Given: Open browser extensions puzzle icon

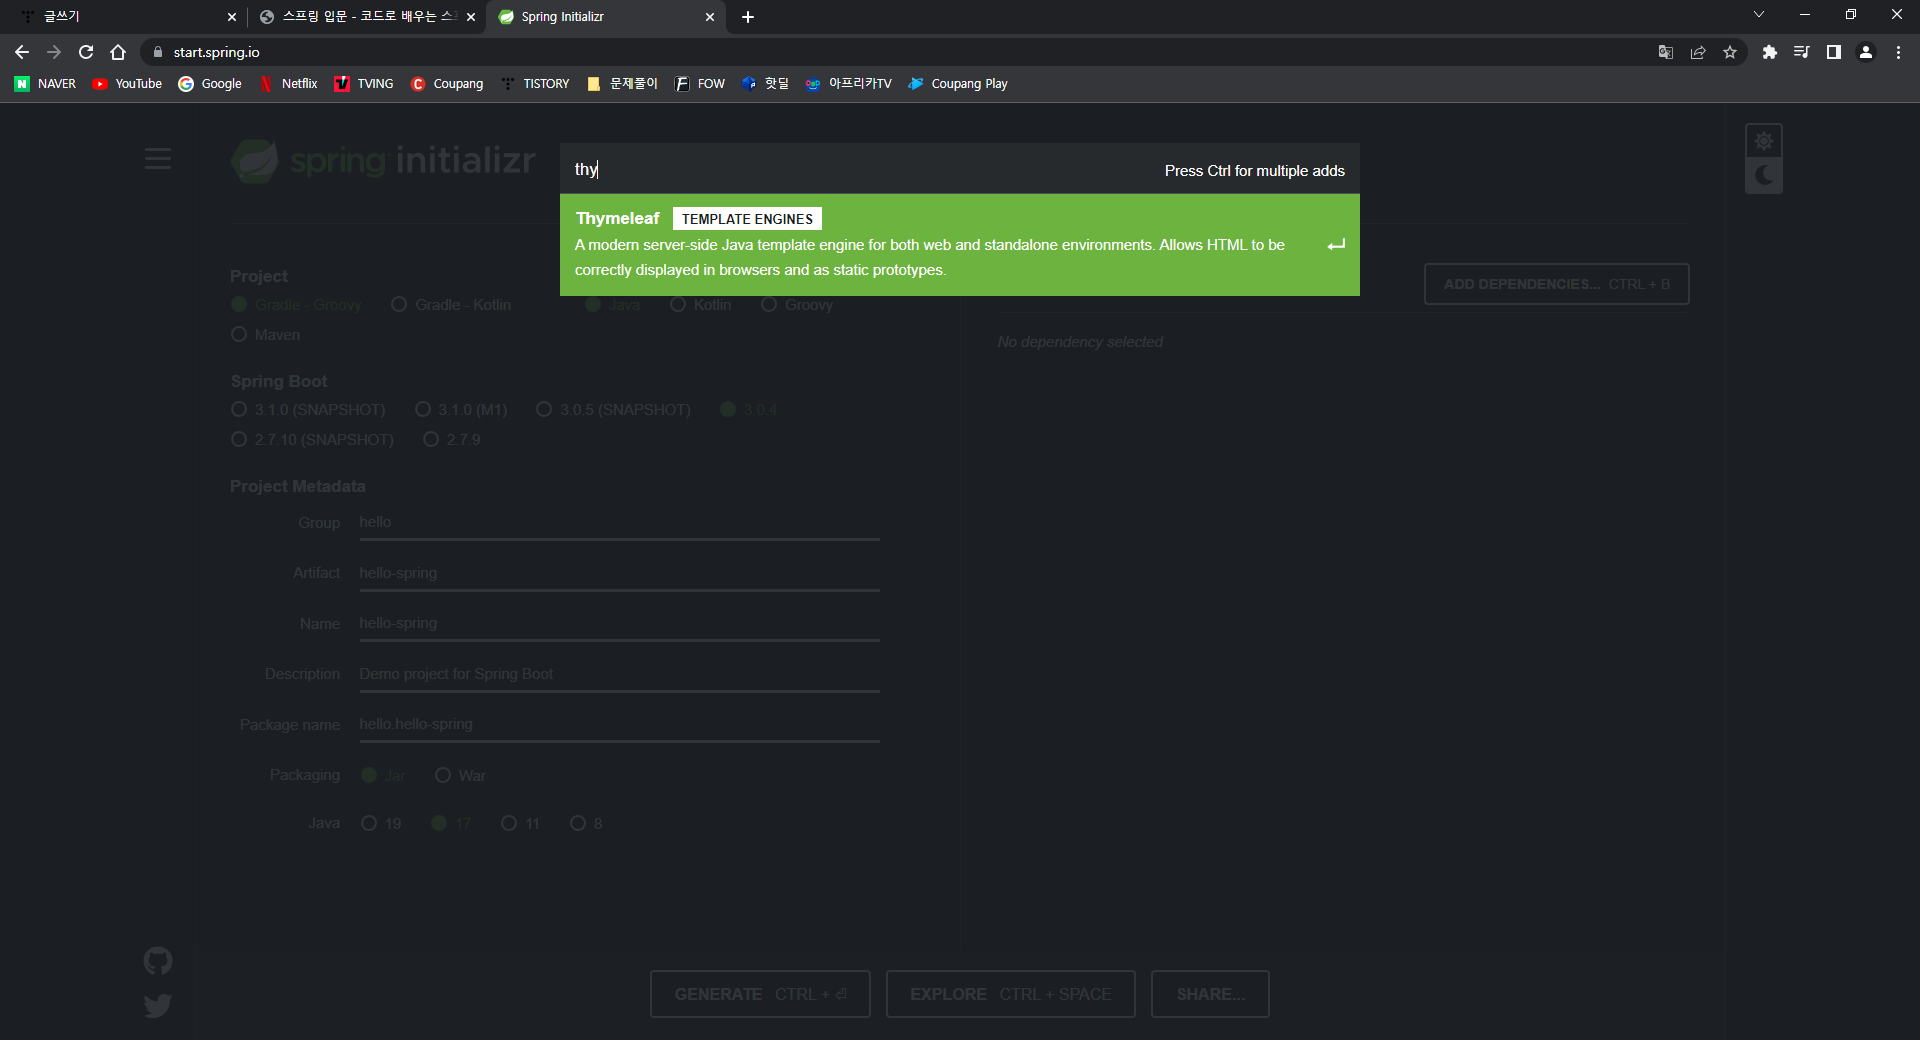Looking at the screenshot, I should pos(1770,52).
